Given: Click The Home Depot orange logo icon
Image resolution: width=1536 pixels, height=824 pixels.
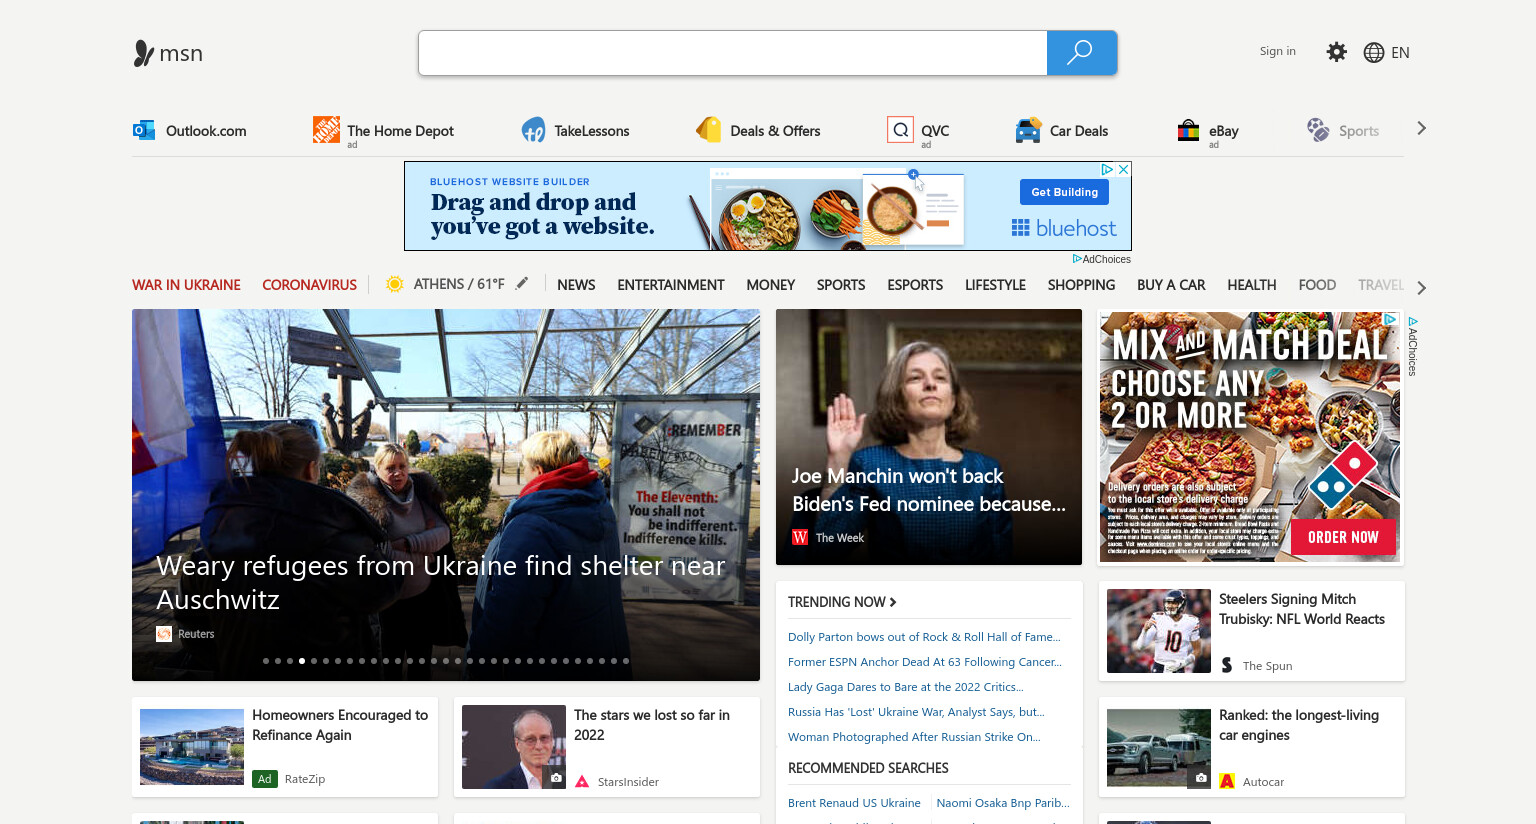Looking at the screenshot, I should point(326,129).
